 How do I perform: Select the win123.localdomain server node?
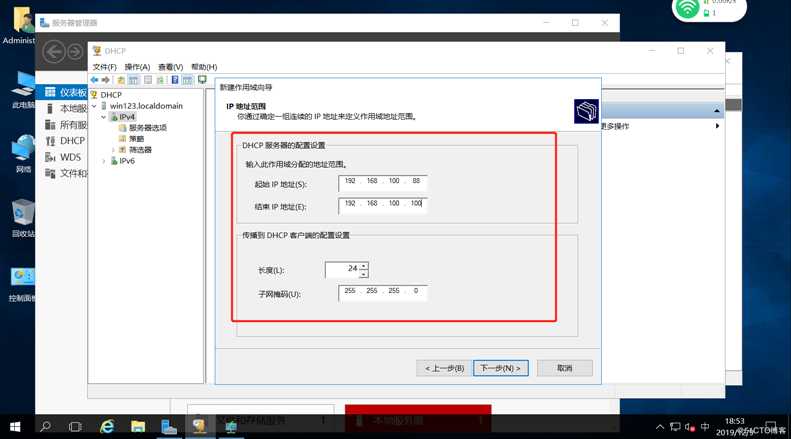146,106
